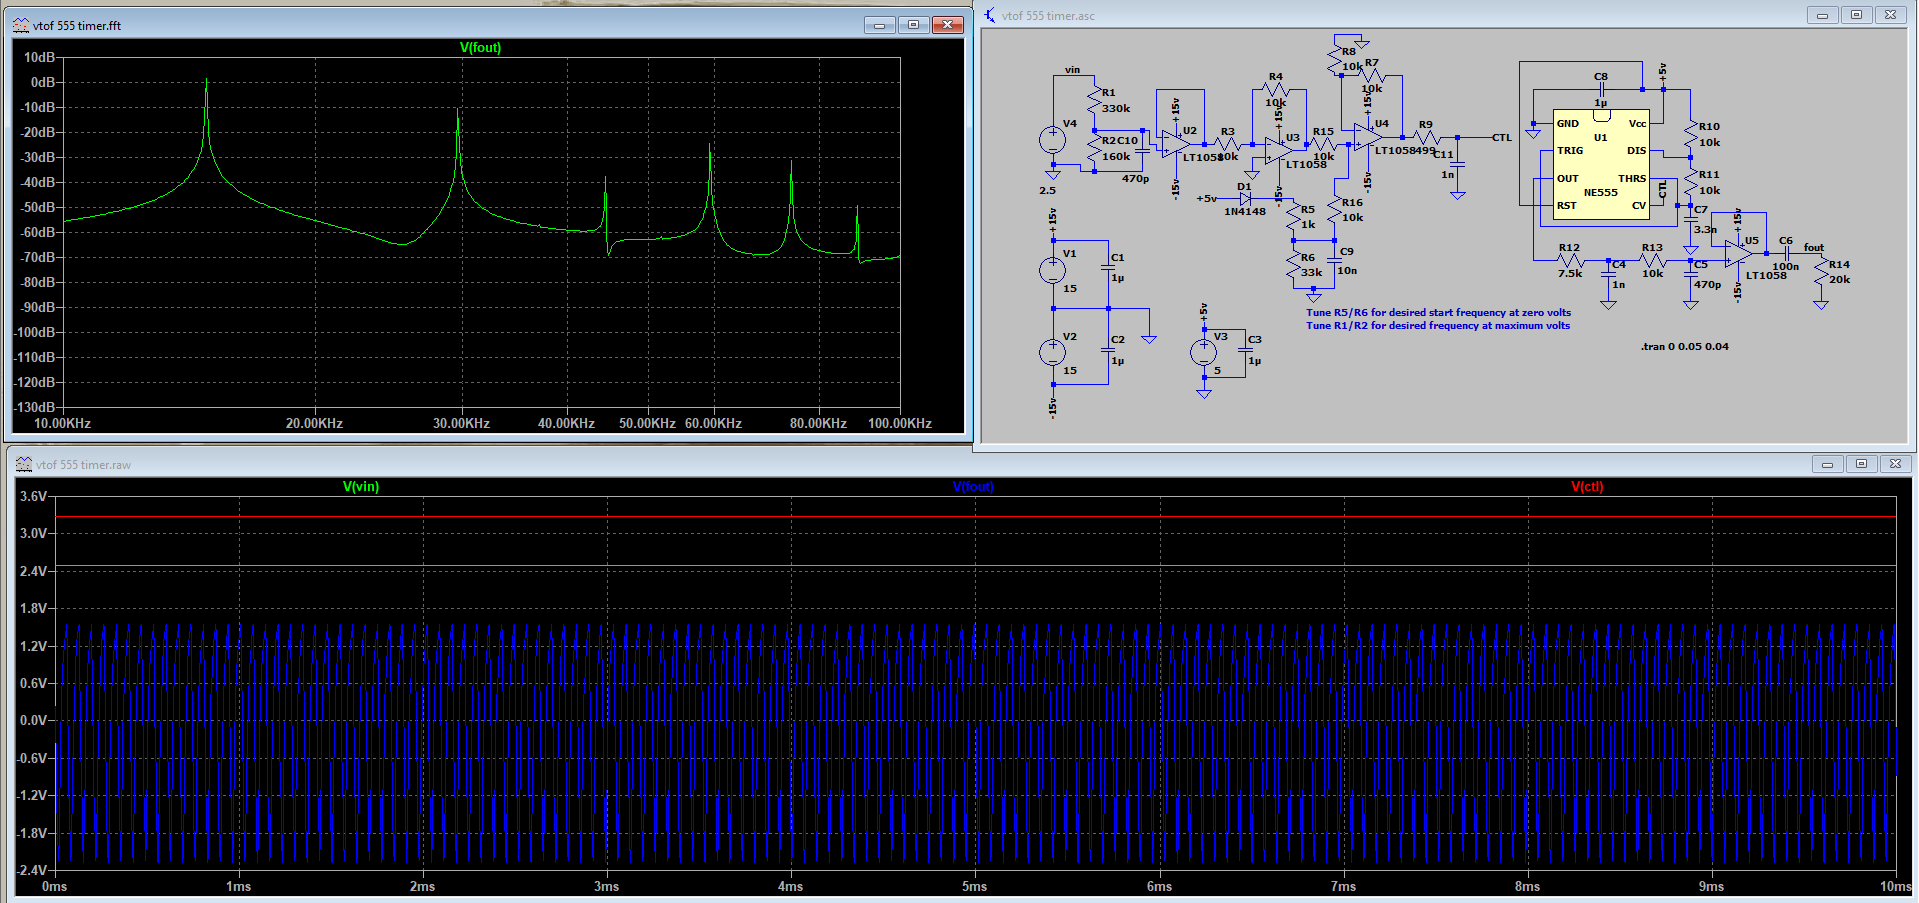Click the V(ctl) legend label
1919x903 pixels.
[1586, 486]
